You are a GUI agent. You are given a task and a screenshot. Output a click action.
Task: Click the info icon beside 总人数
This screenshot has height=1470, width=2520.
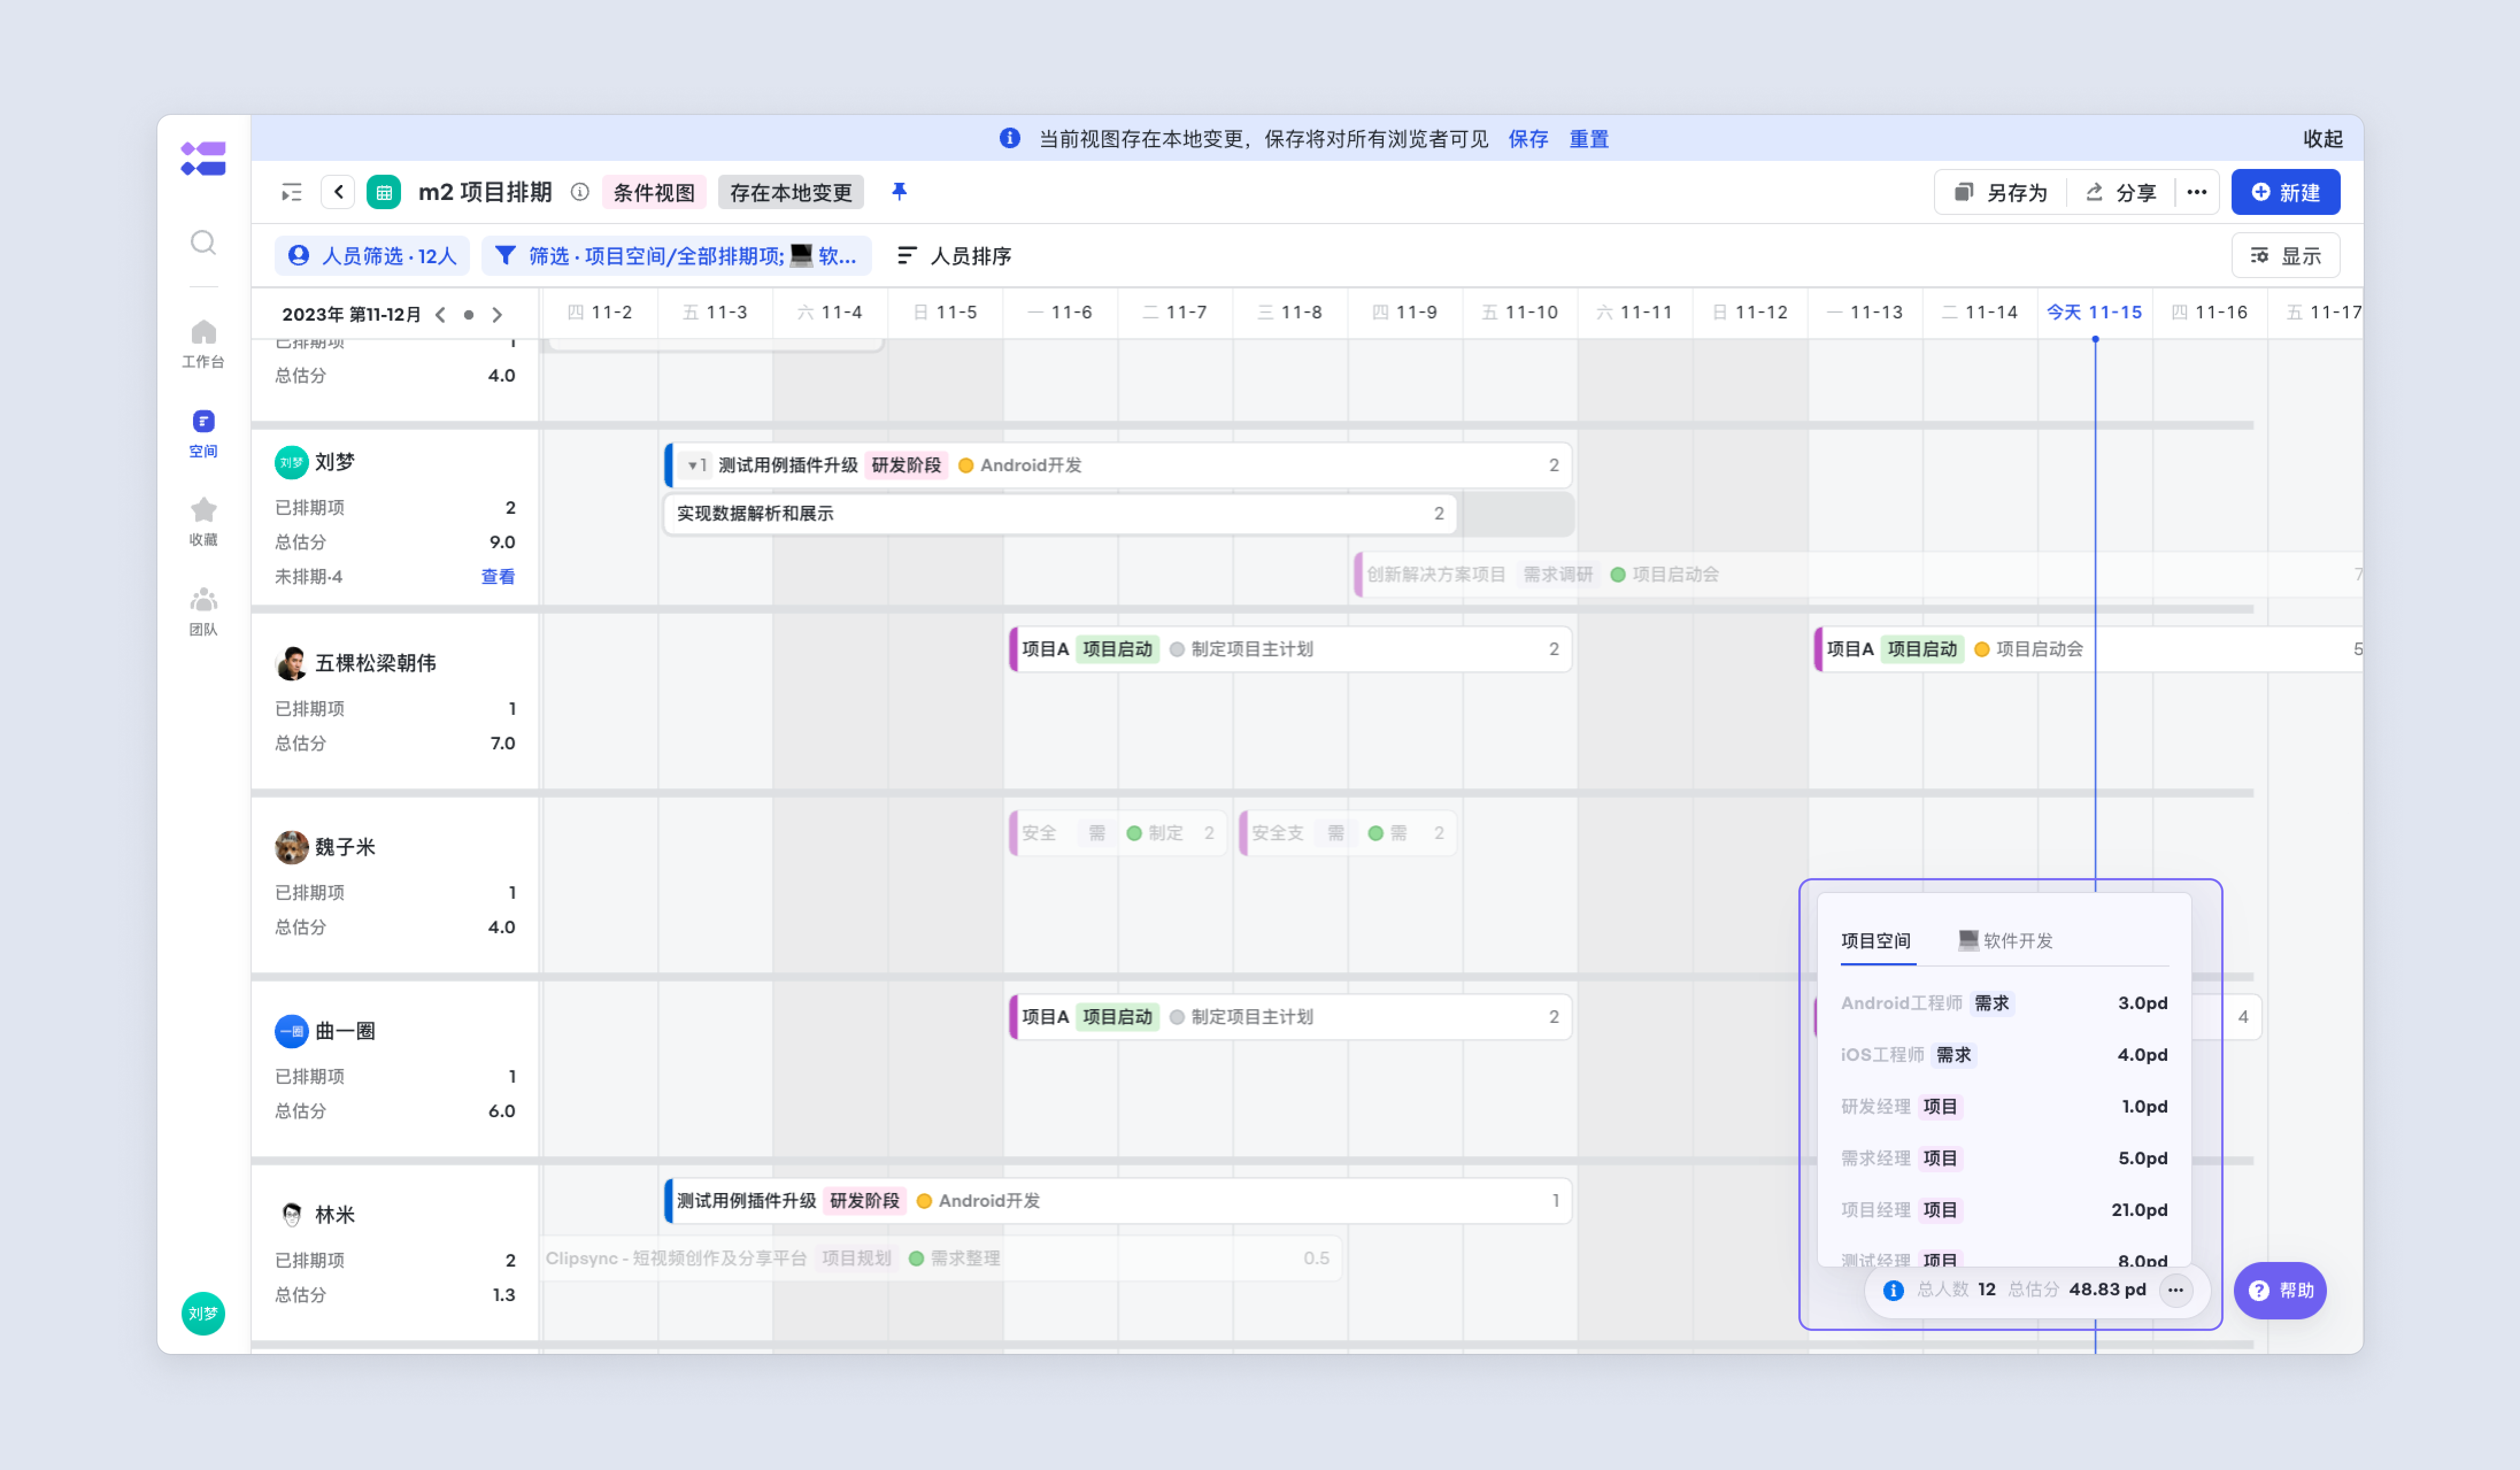pos(1893,1290)
